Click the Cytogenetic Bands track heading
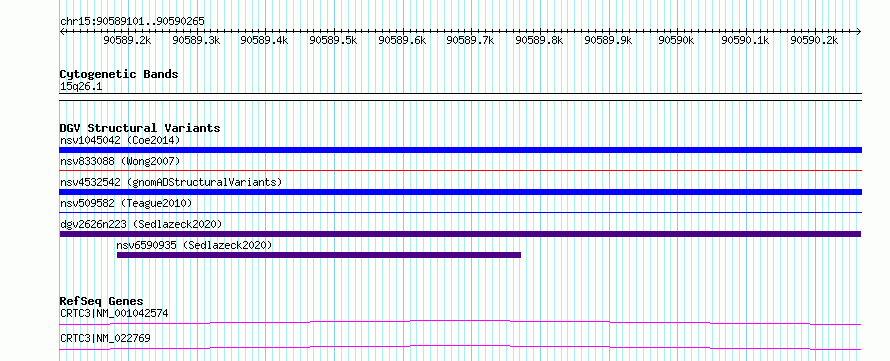 (x=119, y=74)
